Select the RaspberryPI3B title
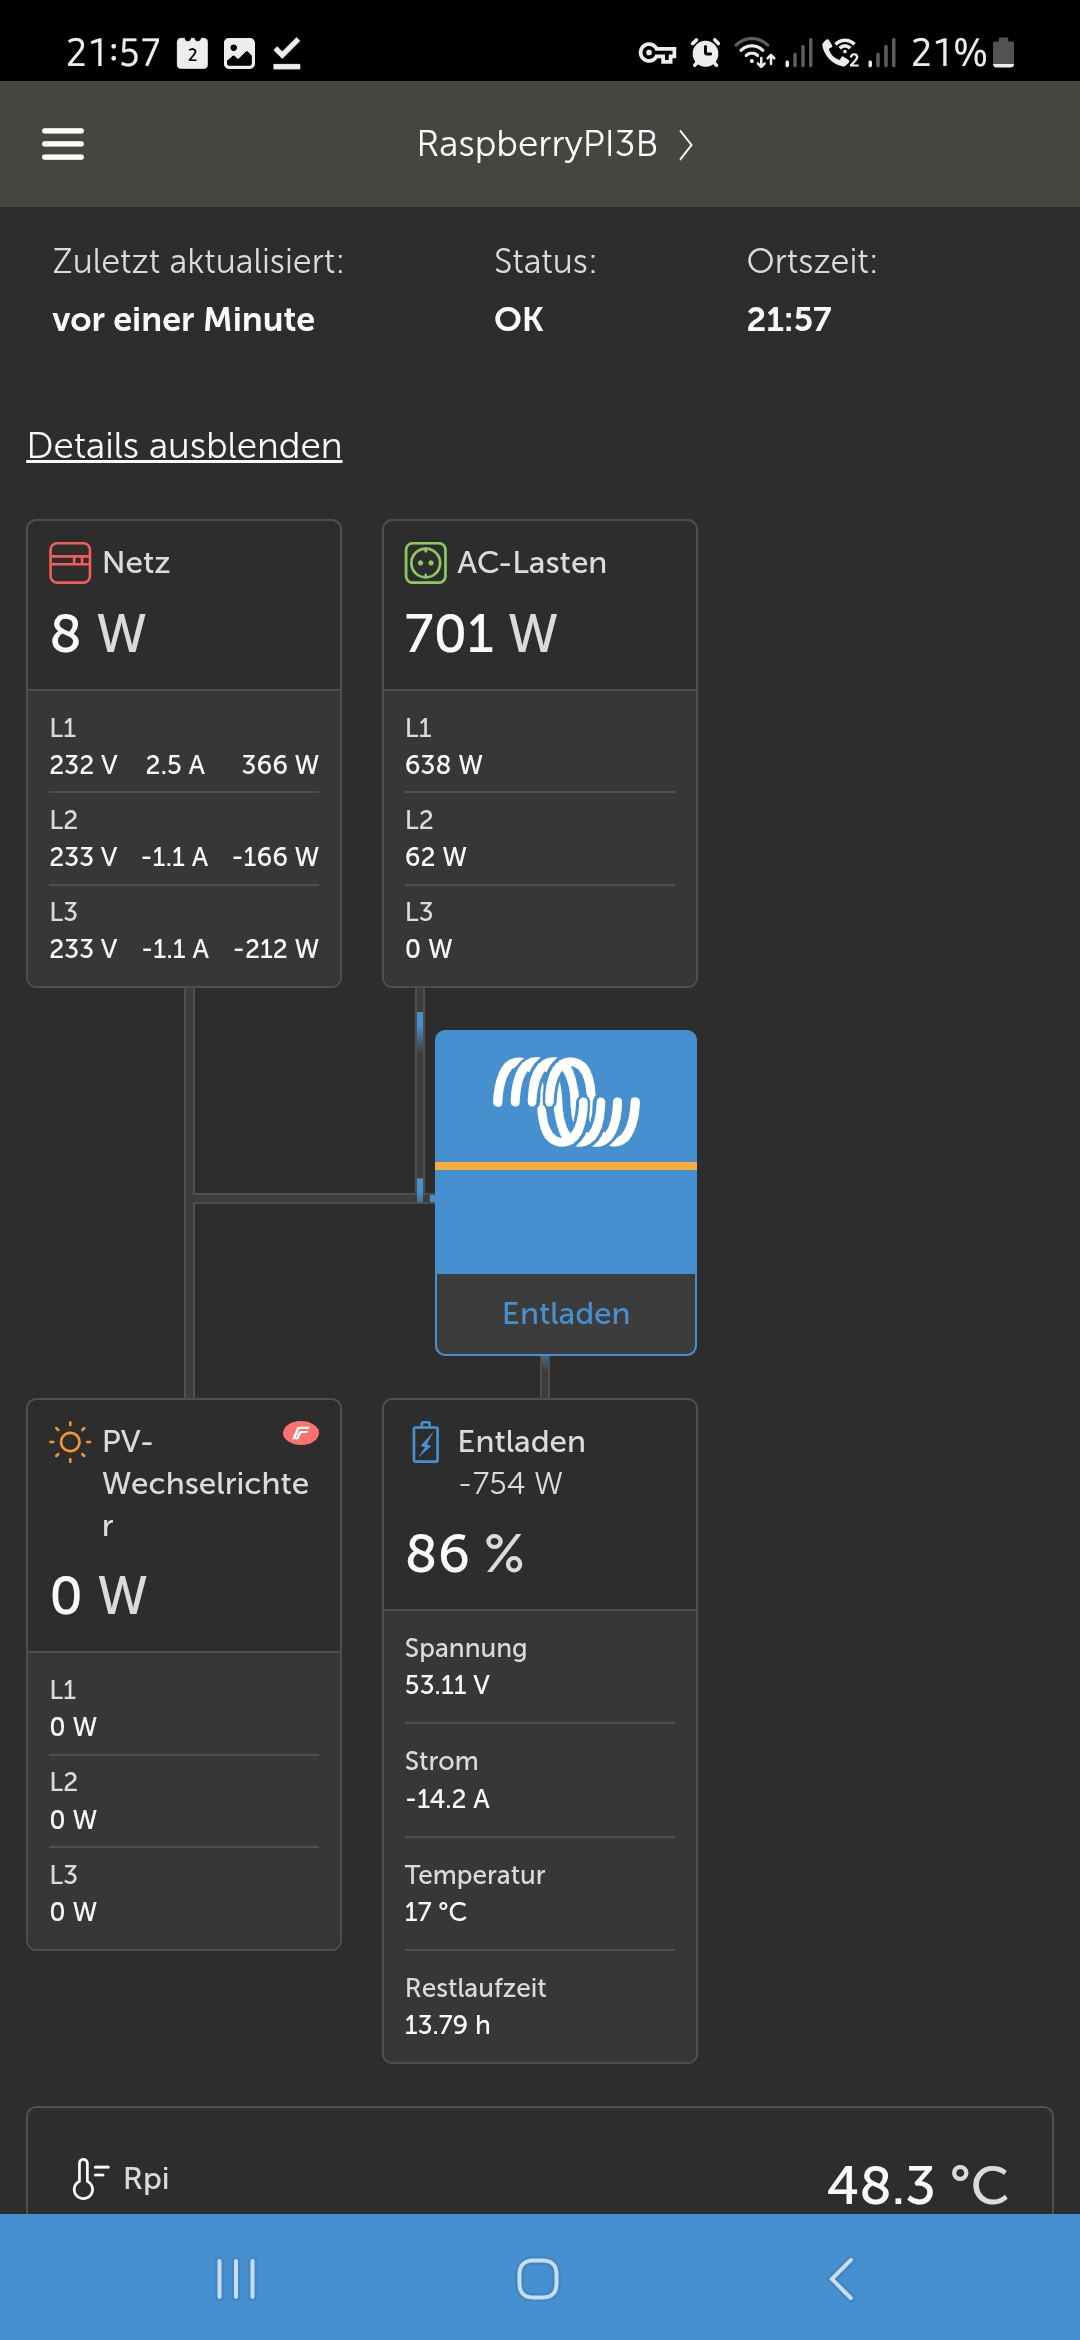This screenshot has width=1080, height=2340. (537, 144)
